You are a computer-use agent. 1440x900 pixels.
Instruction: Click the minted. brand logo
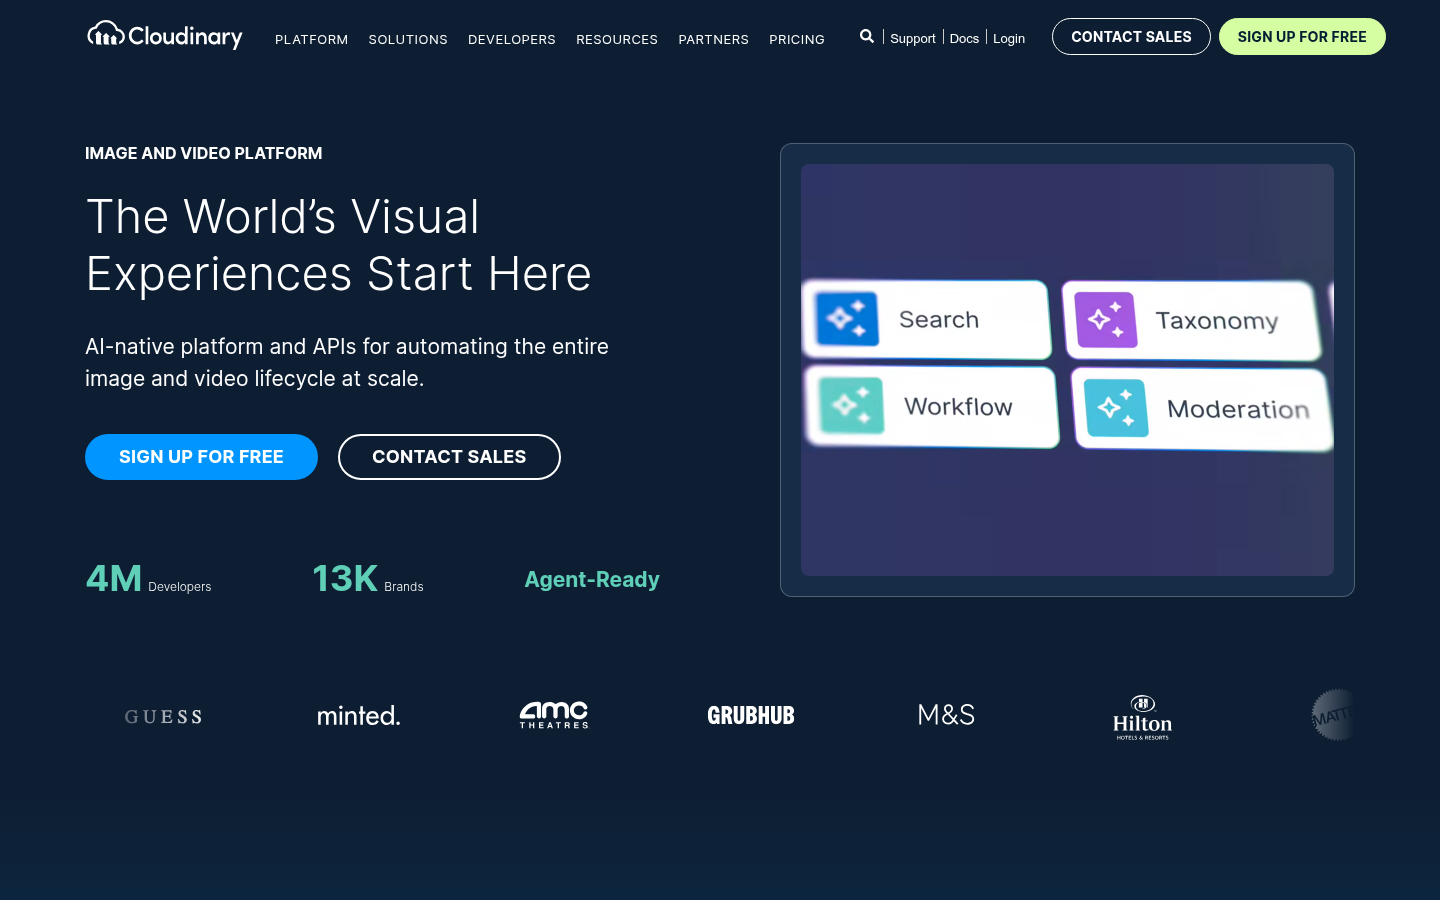click(359, 715)
